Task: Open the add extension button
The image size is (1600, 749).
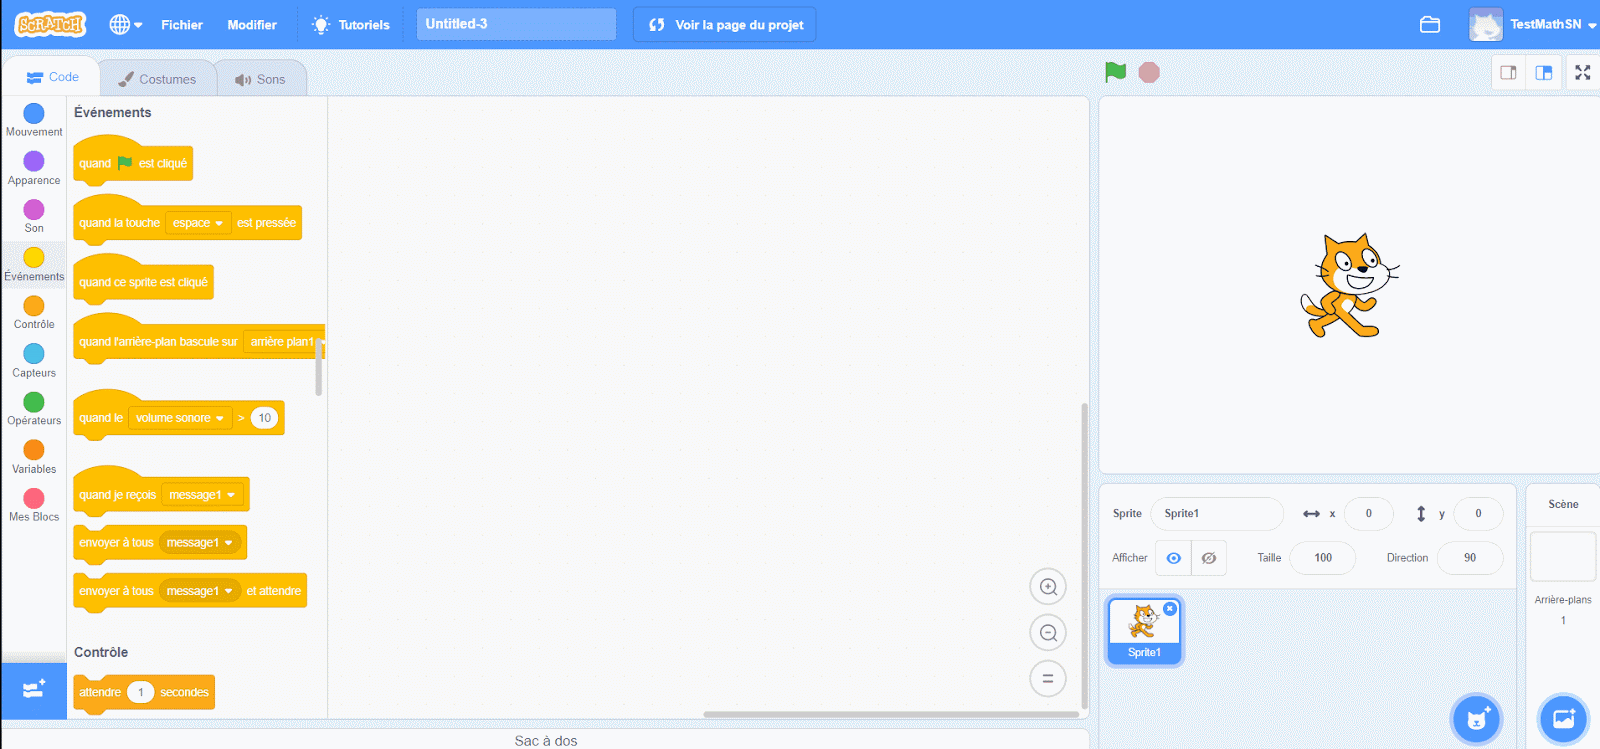Action: pyautogui.click(x=34, y=690)
